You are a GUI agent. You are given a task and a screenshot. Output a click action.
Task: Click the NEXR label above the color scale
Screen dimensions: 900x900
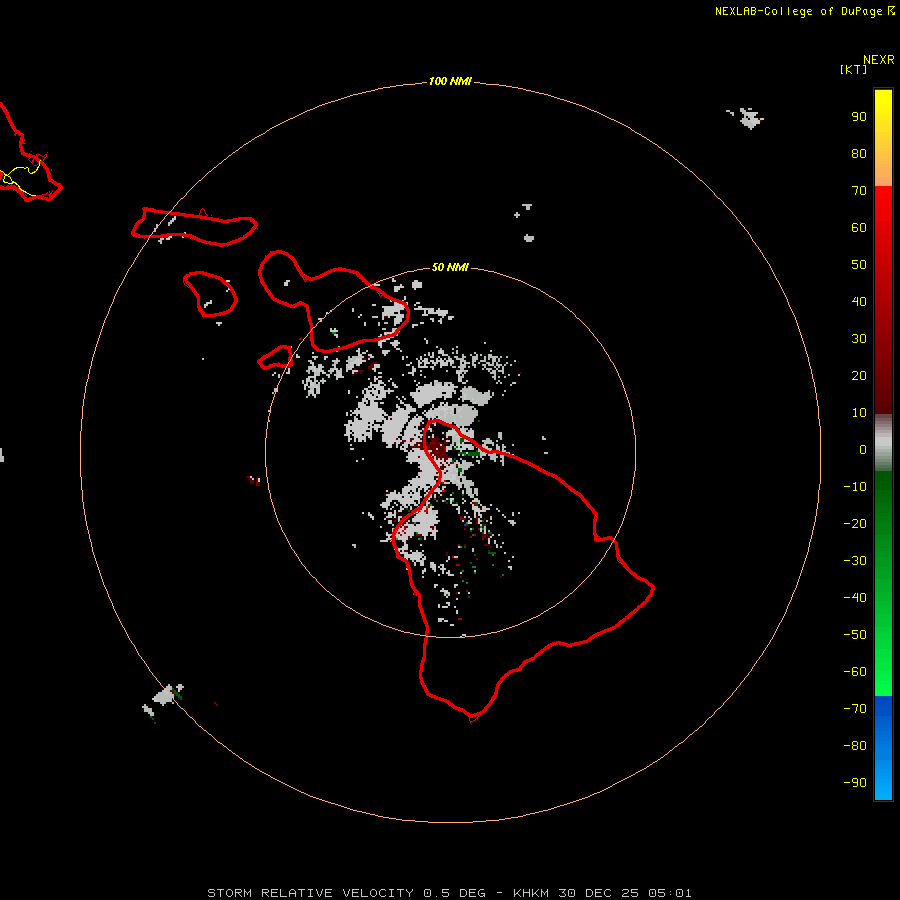(x=878, y=60)
